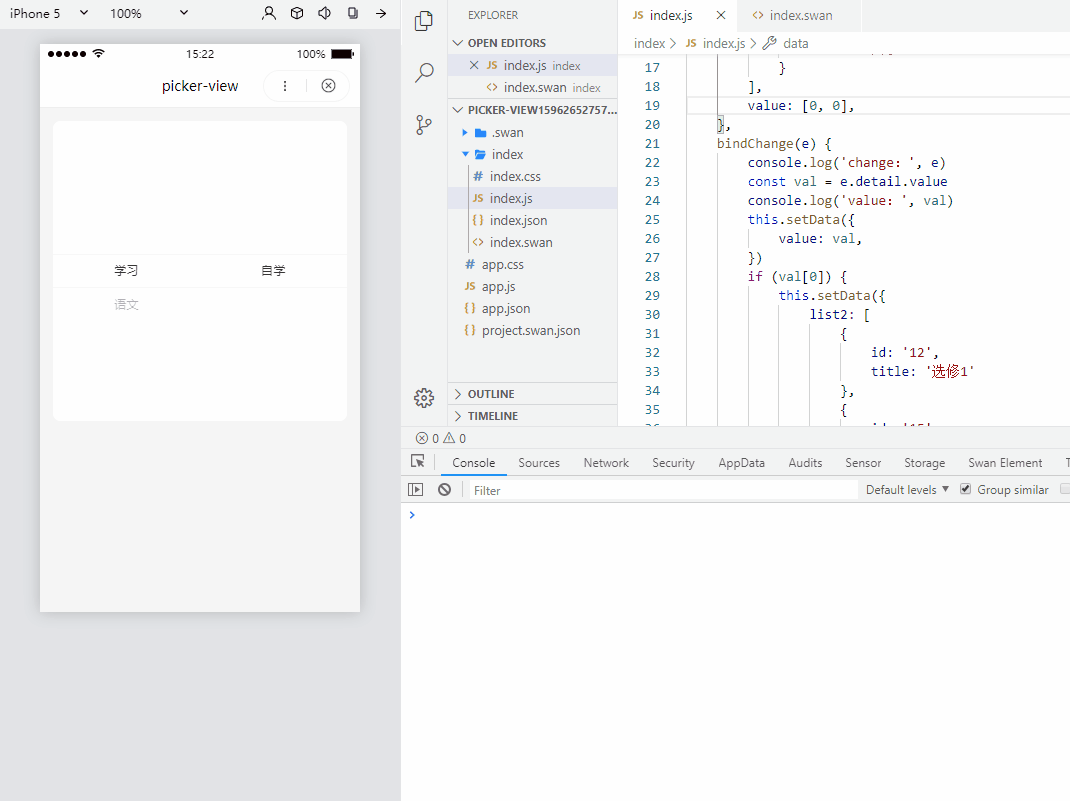Click the warnings triangle icon in status bar

point(449,438)
